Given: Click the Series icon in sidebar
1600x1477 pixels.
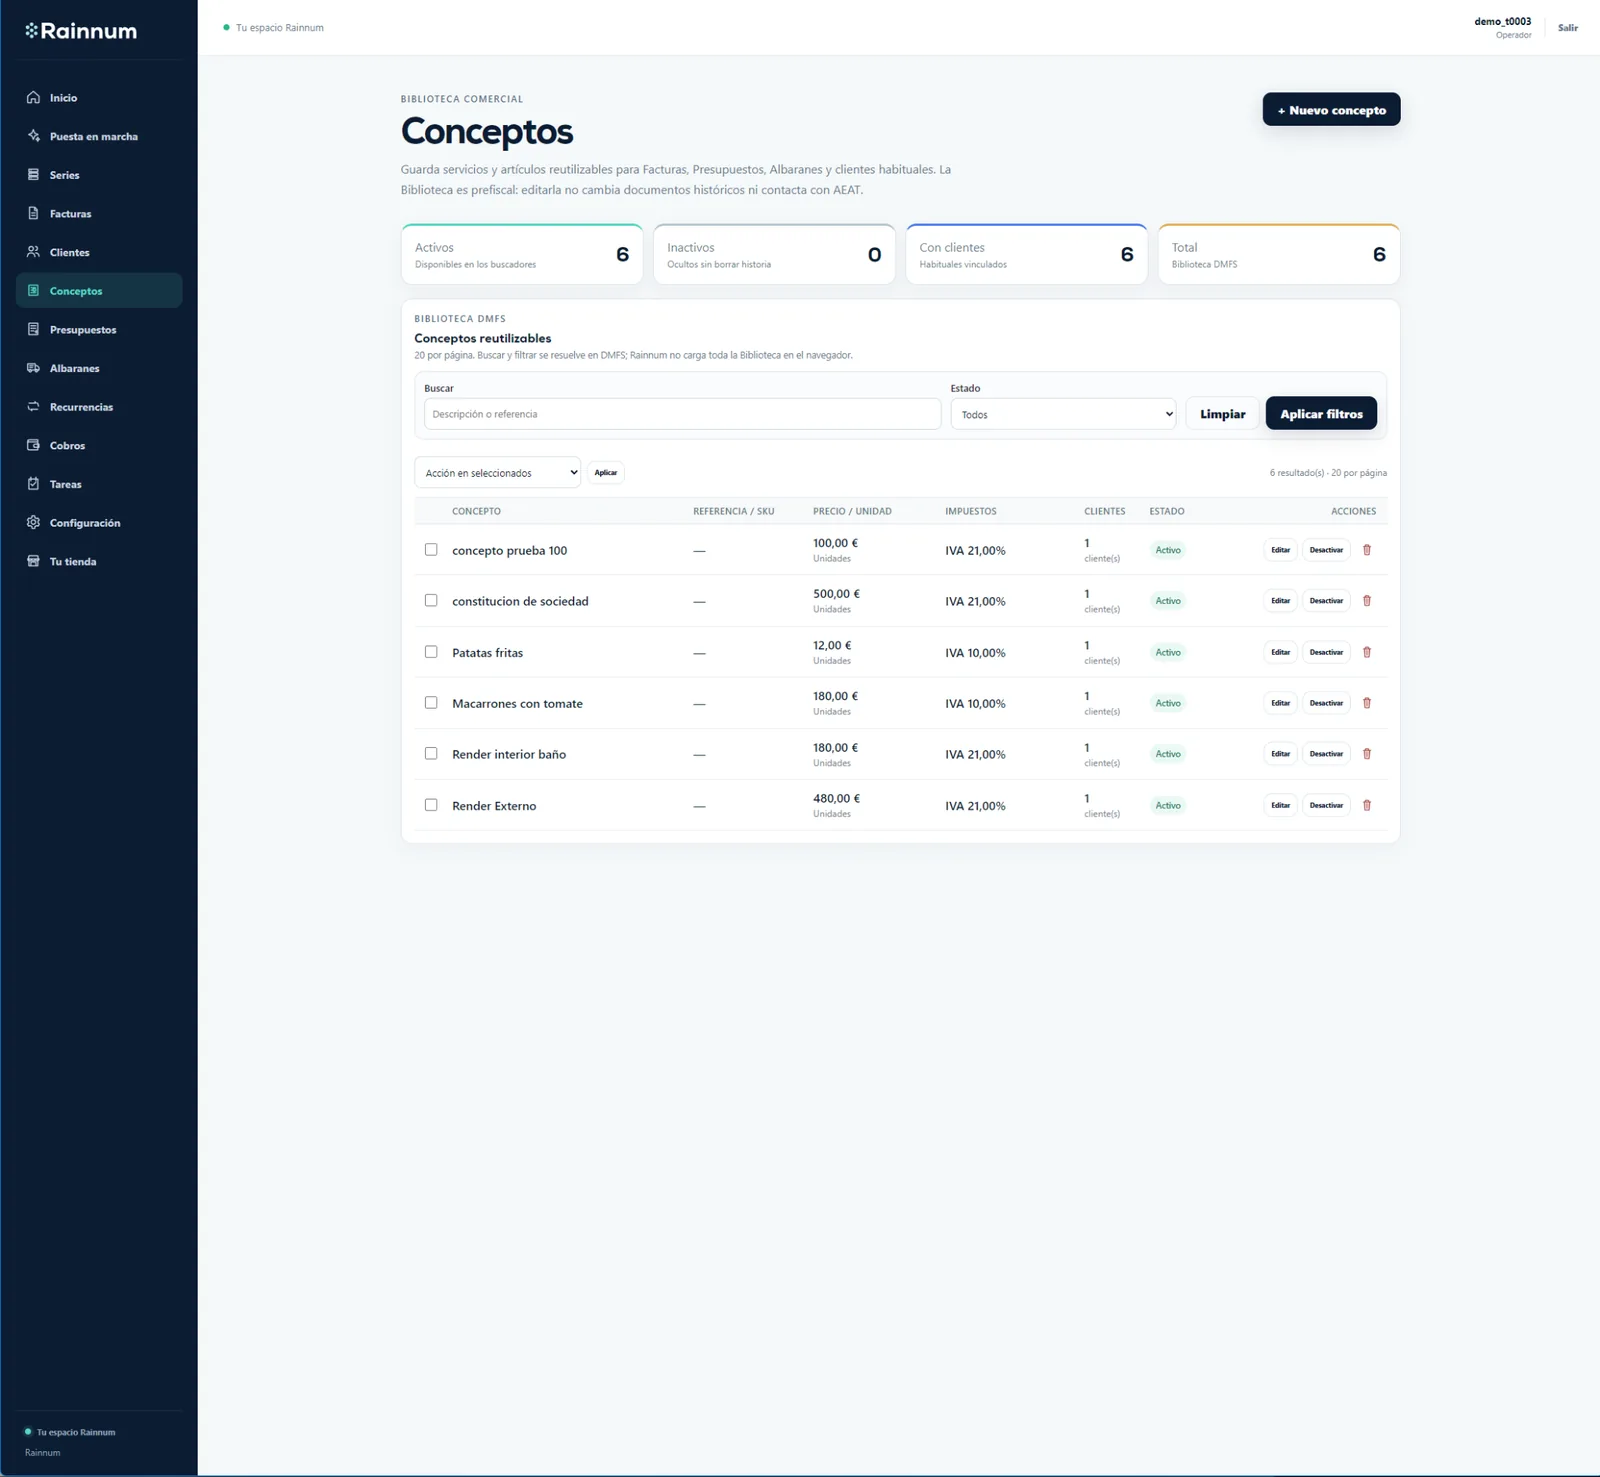Looking at the screenshot, I should click(x=33, y=175).
